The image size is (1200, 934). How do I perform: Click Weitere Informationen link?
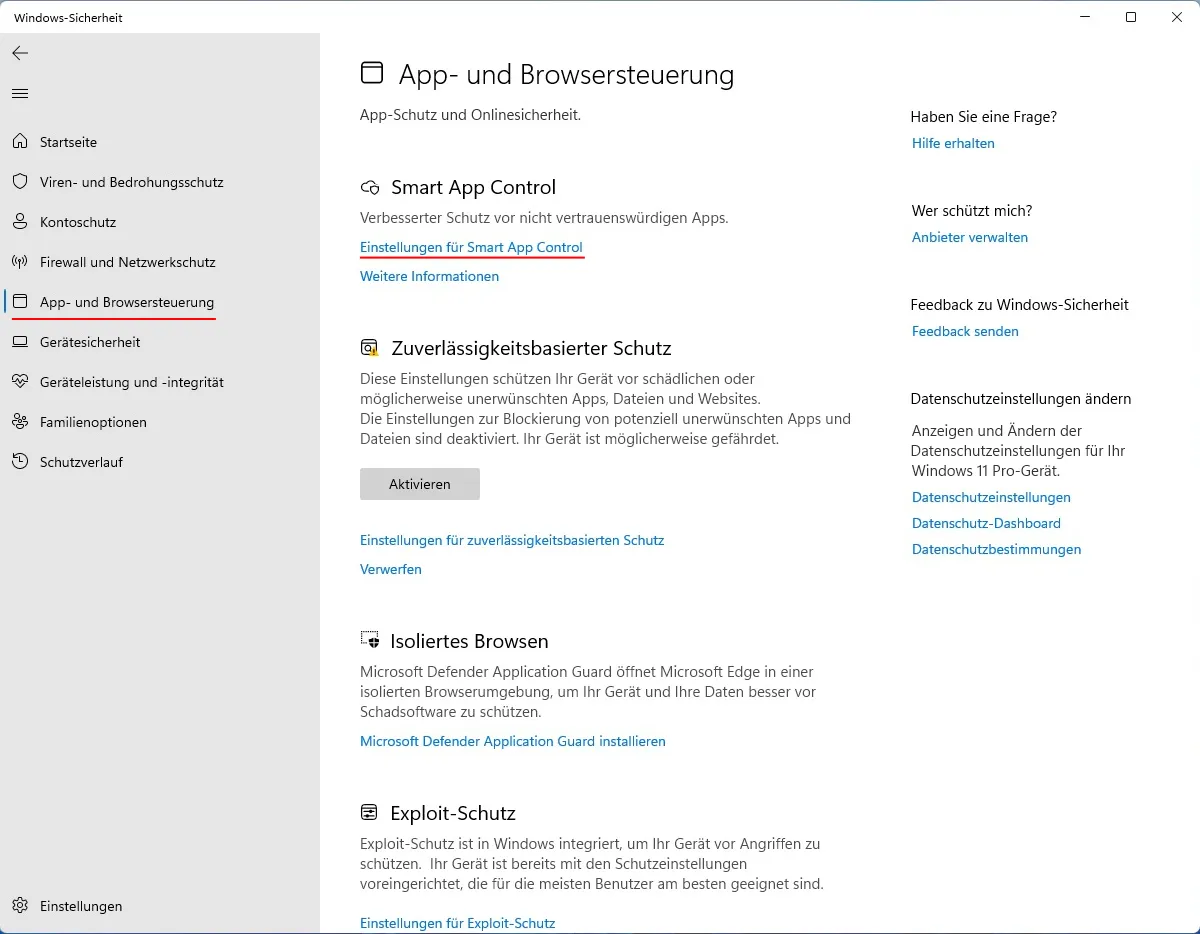click(x=429, y=276)
